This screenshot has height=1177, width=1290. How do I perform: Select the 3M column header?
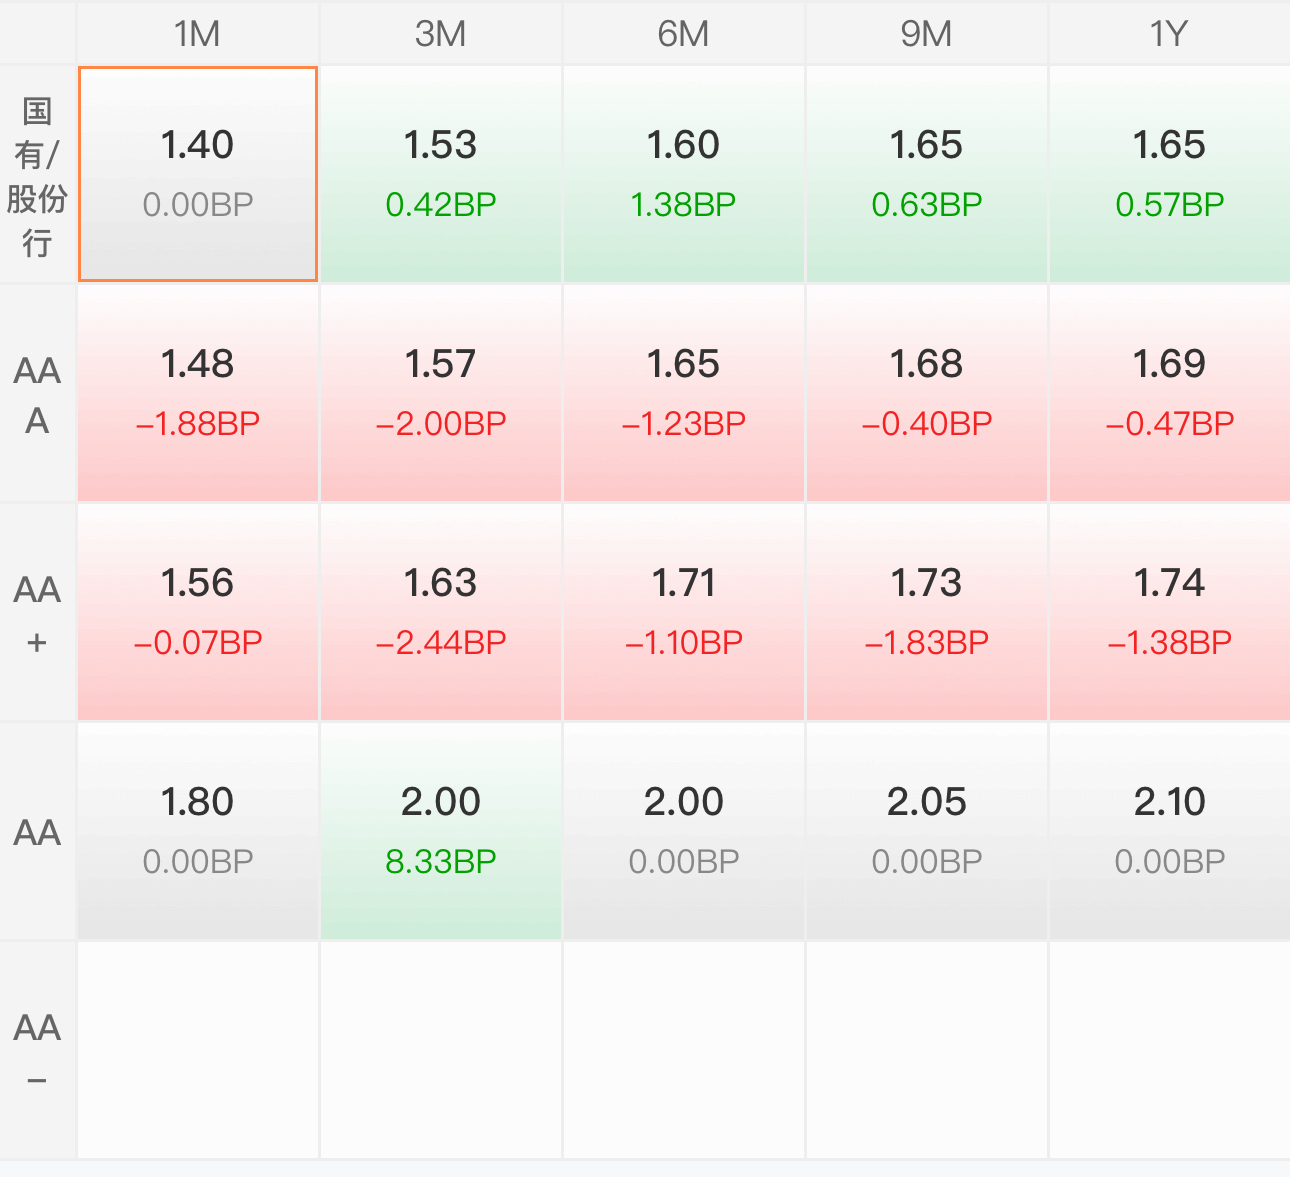pos(440,34)
